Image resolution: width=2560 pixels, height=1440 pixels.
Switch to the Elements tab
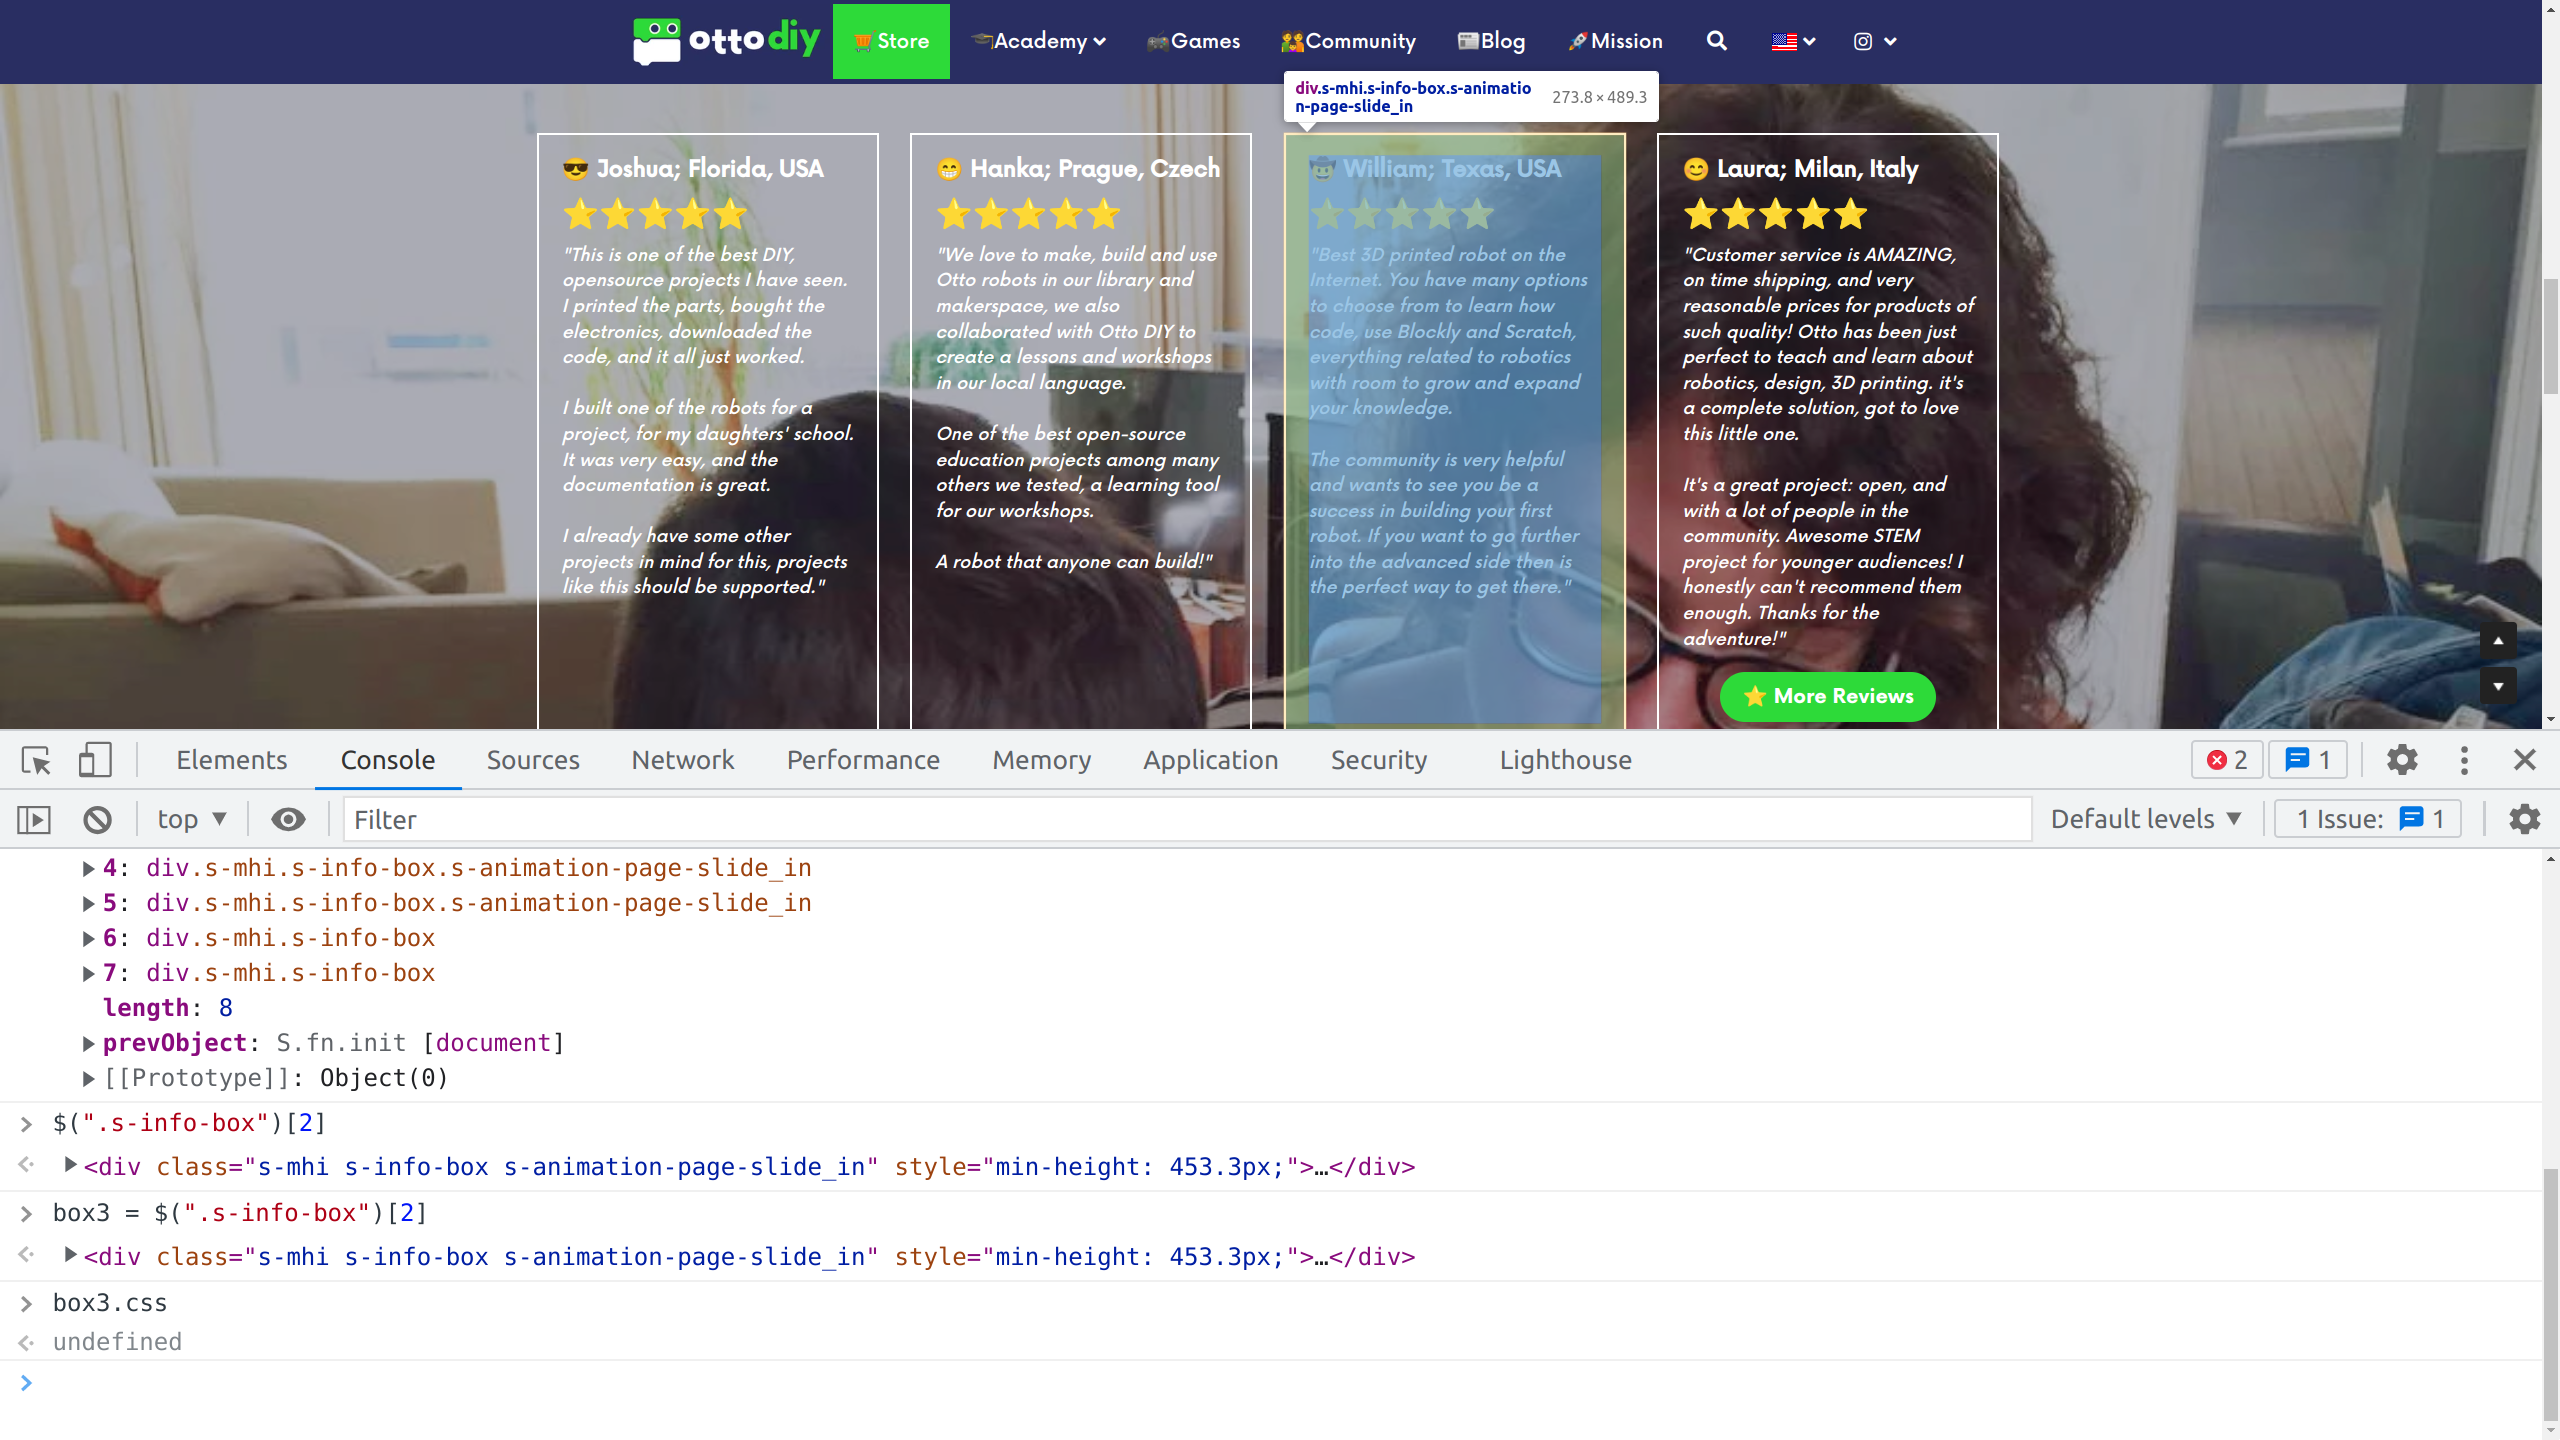click(231, 761)
